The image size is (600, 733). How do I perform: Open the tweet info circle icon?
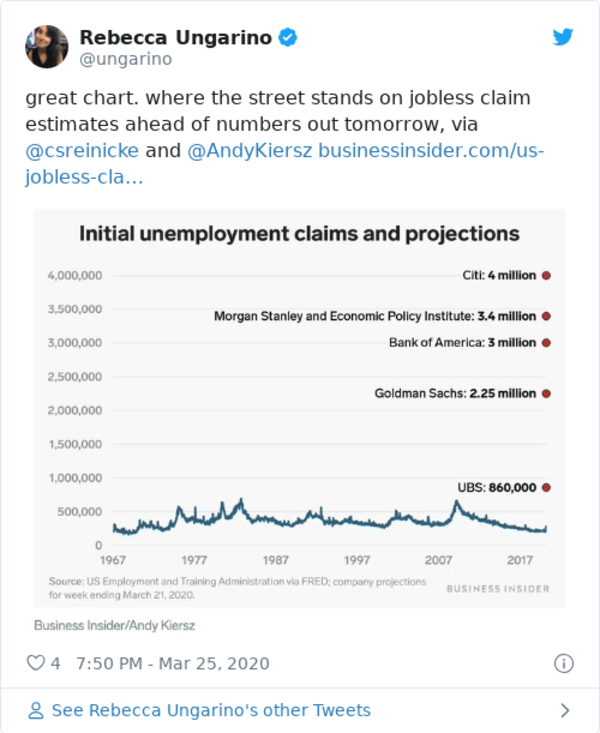tap(564, 663)
